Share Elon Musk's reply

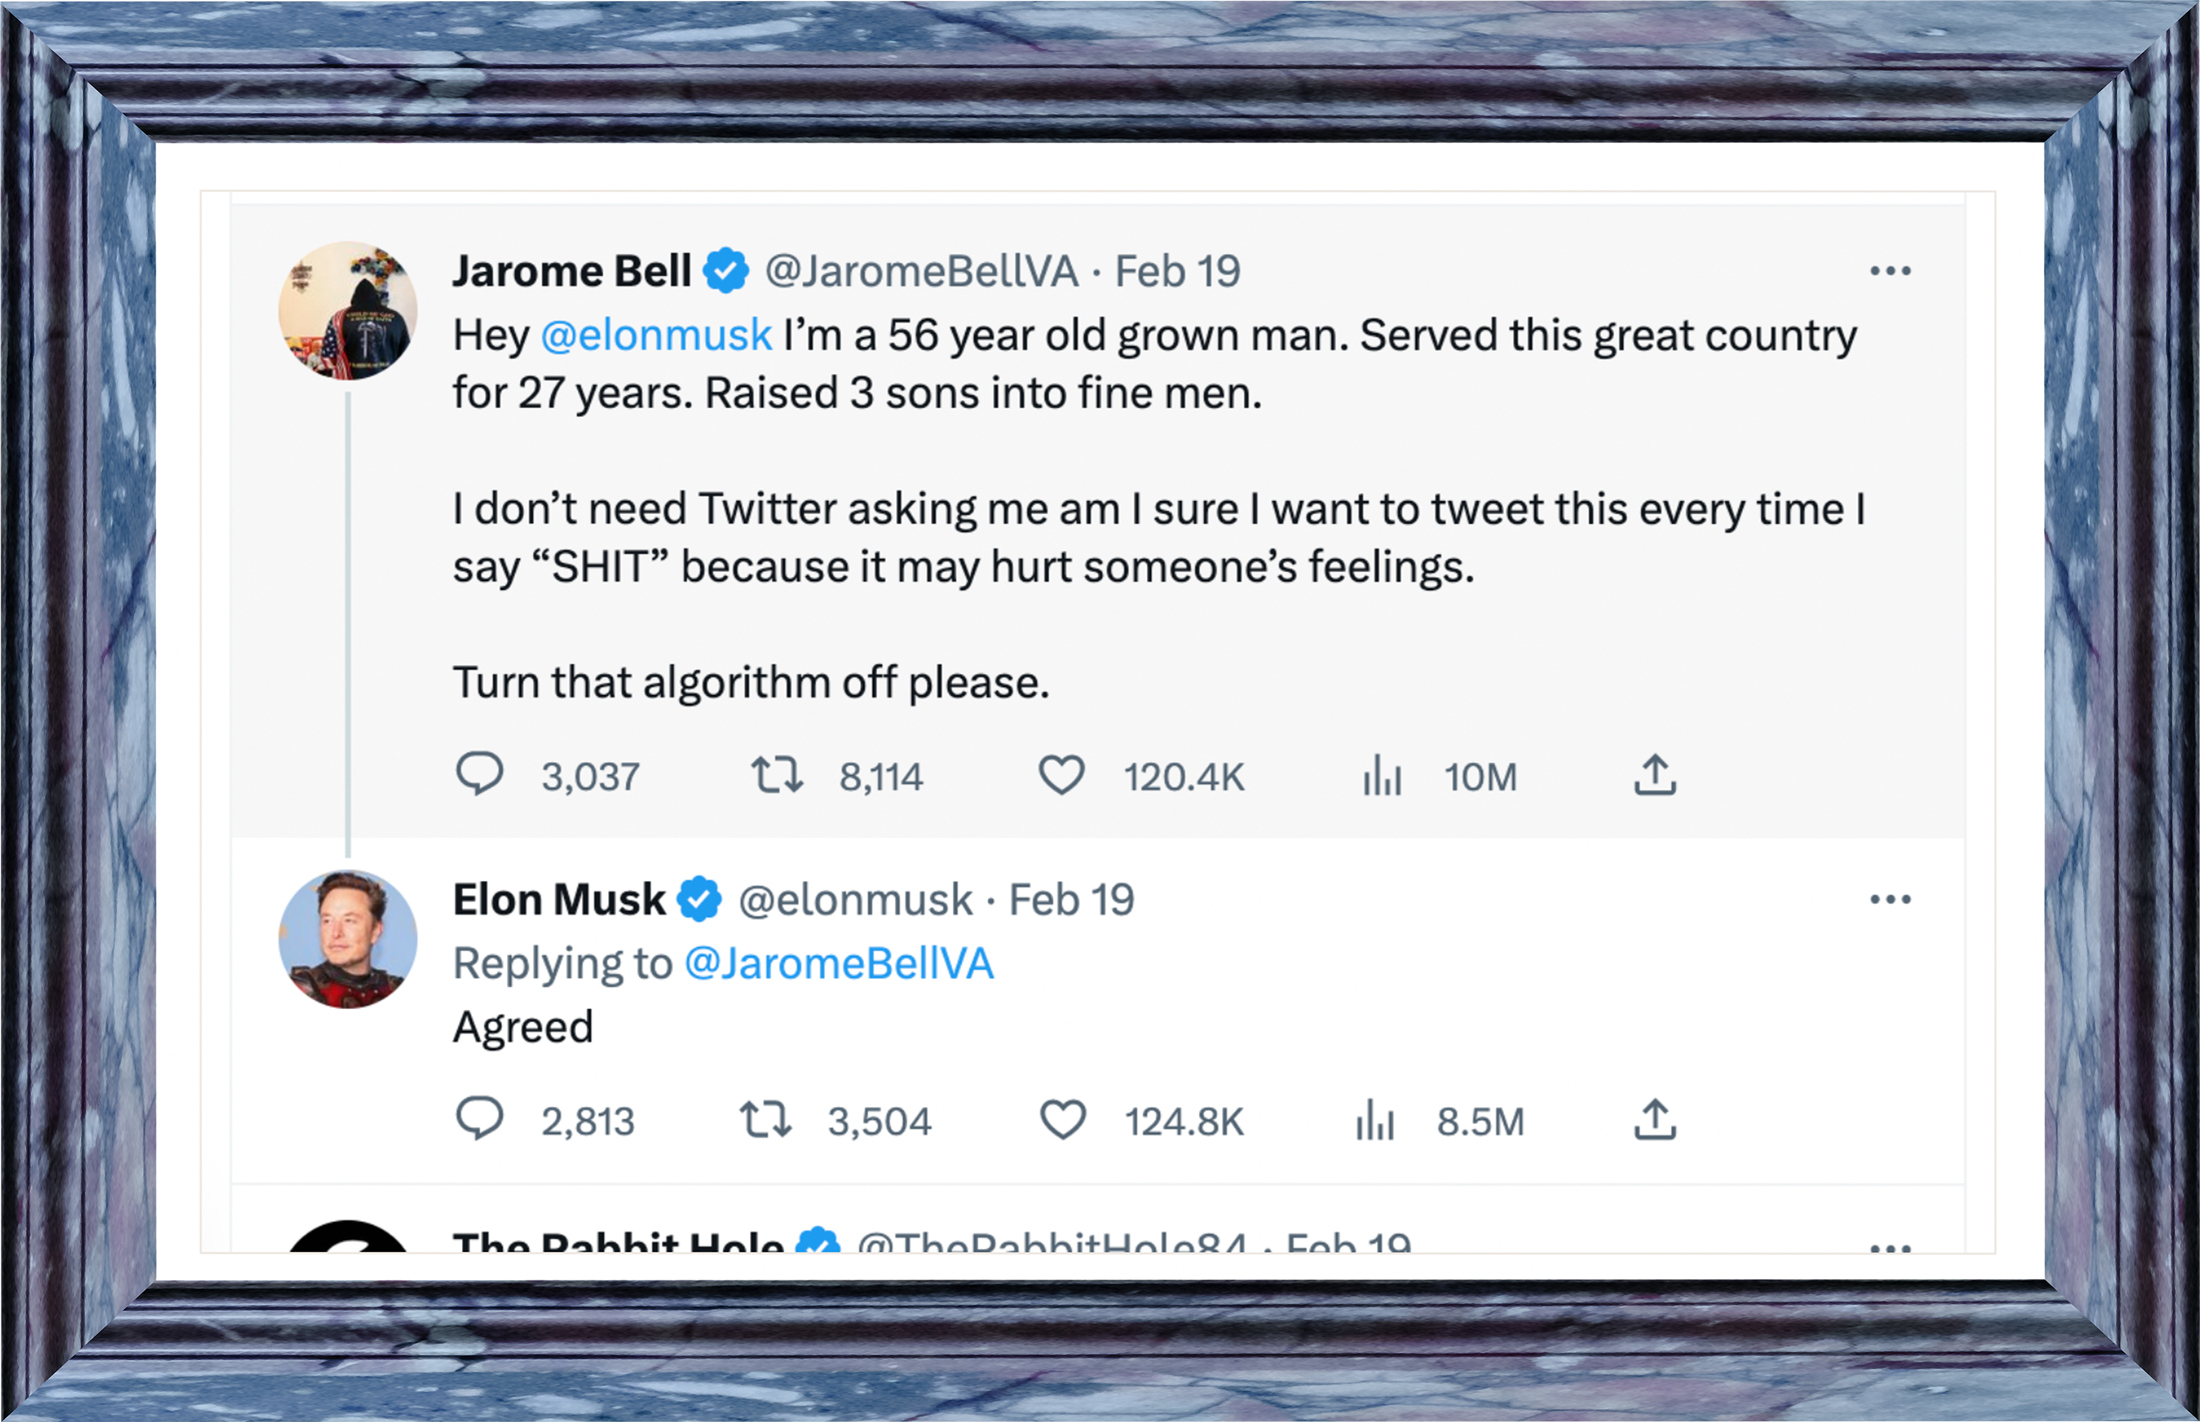click(1655, 1119)
